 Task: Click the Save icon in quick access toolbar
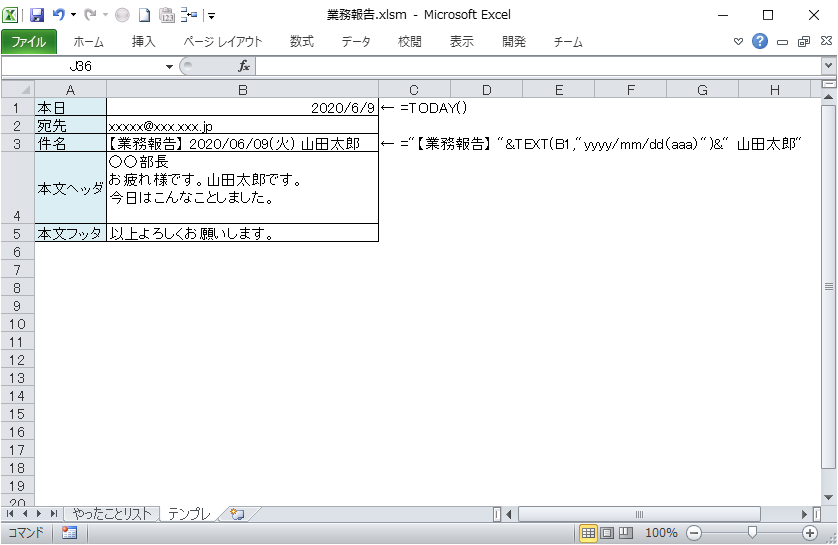(x=37, y=15)
